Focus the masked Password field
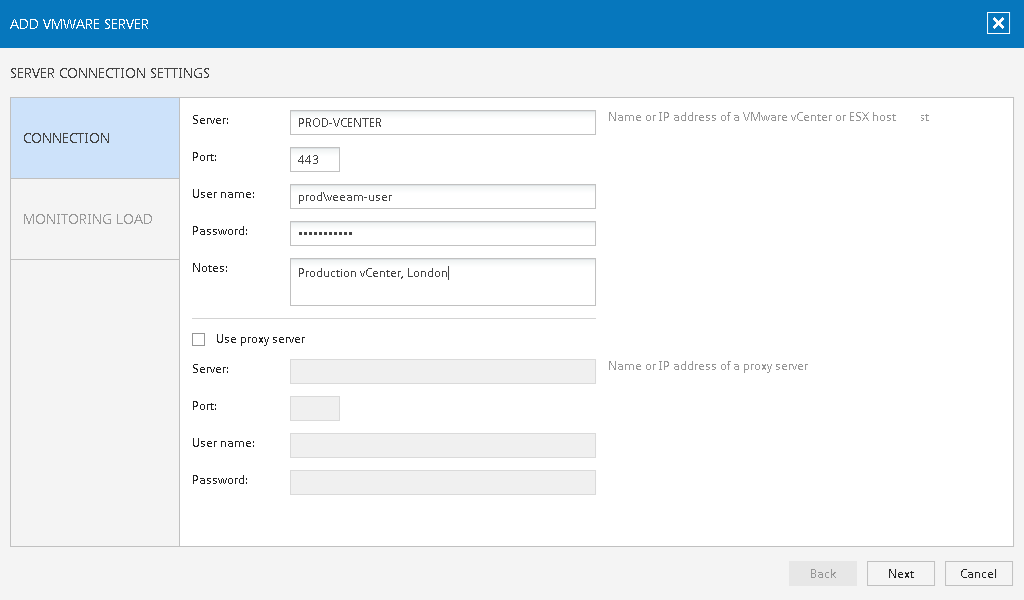Viewport: 1024px width, 600px height. click(442, 233)
